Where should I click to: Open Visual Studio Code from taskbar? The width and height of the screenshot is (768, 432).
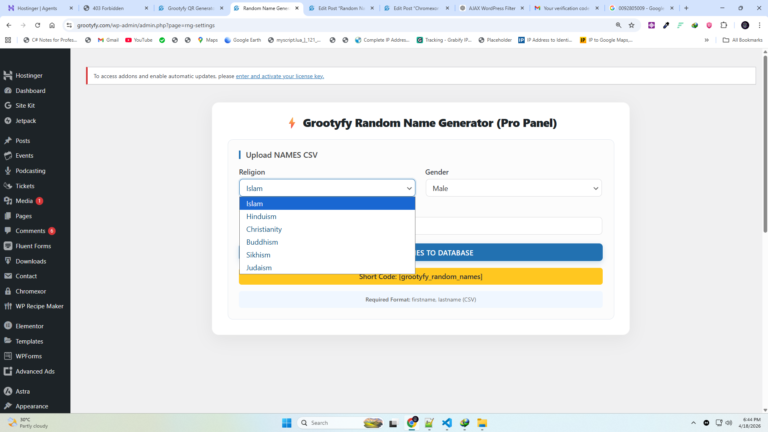(447, 423)
